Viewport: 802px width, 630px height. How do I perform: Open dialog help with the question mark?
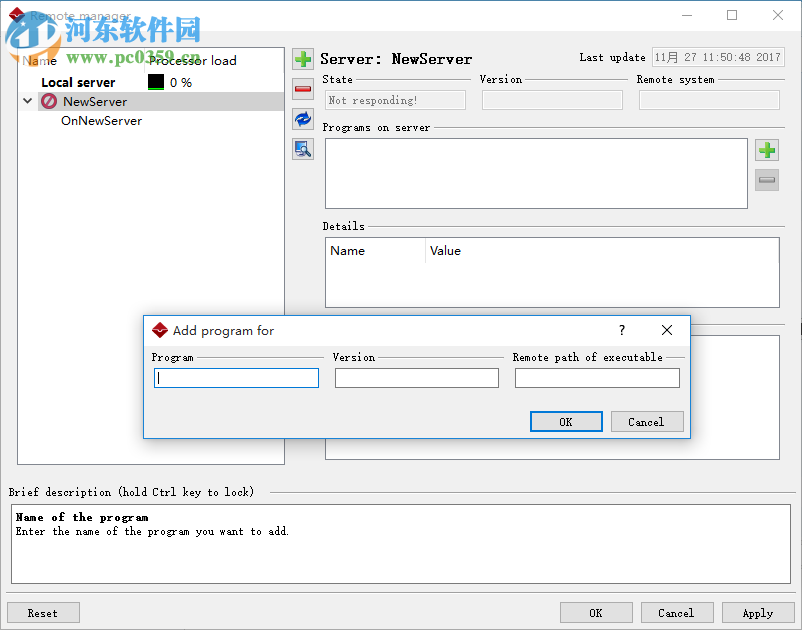coord(621,330)
